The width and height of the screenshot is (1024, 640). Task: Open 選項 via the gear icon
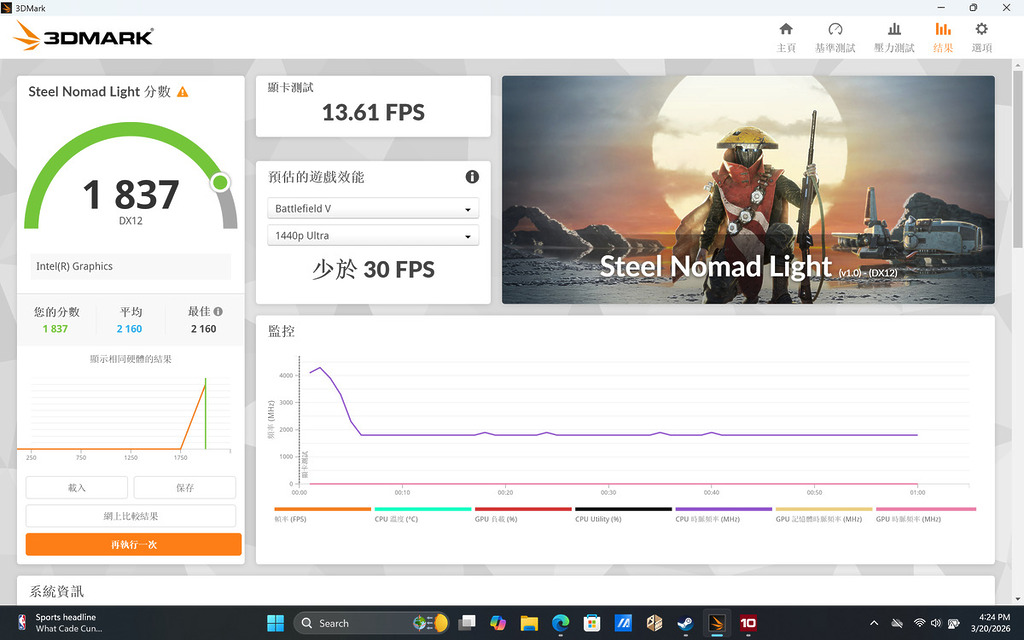[981, 35]
